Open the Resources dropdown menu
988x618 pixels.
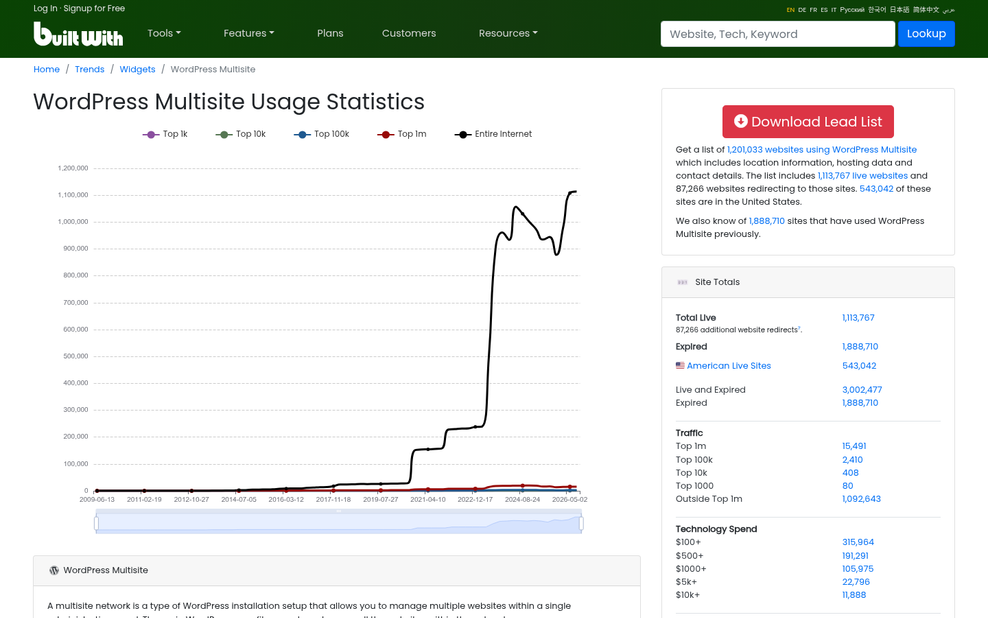click(508, 33)
